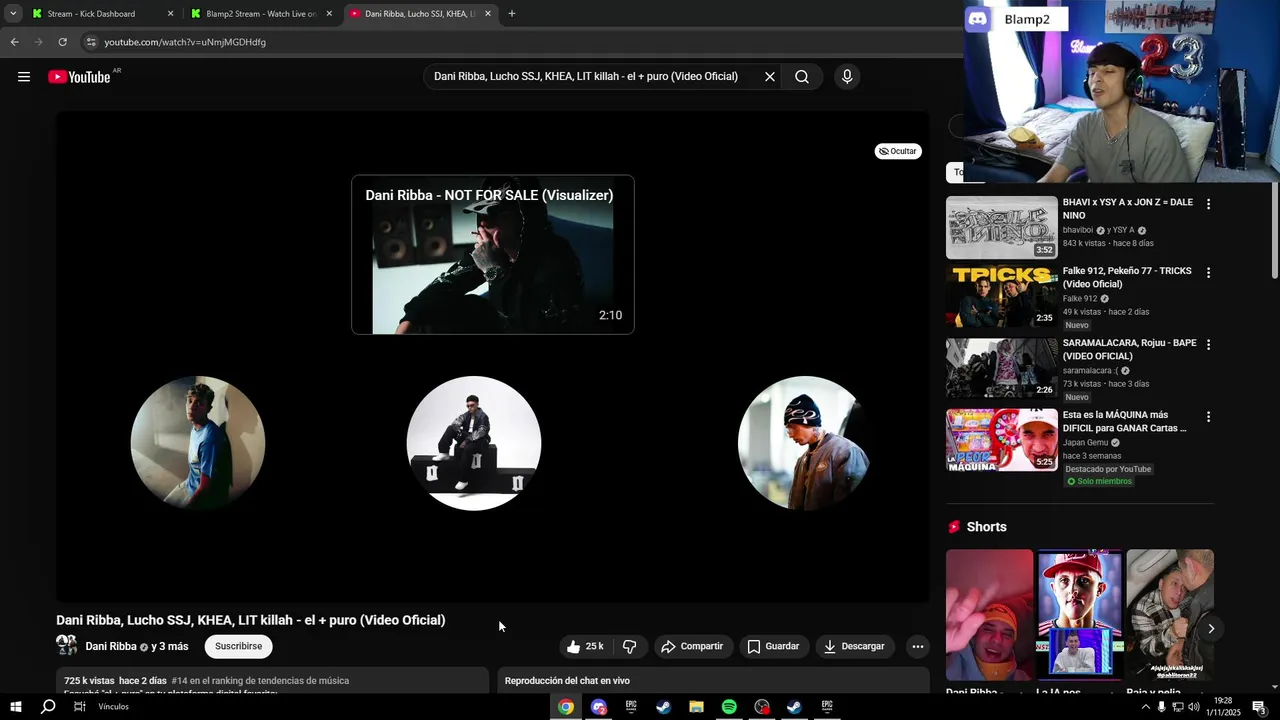Open the tab search dropdown arrow
The image size is (1280, 720).
click(13, 14)
